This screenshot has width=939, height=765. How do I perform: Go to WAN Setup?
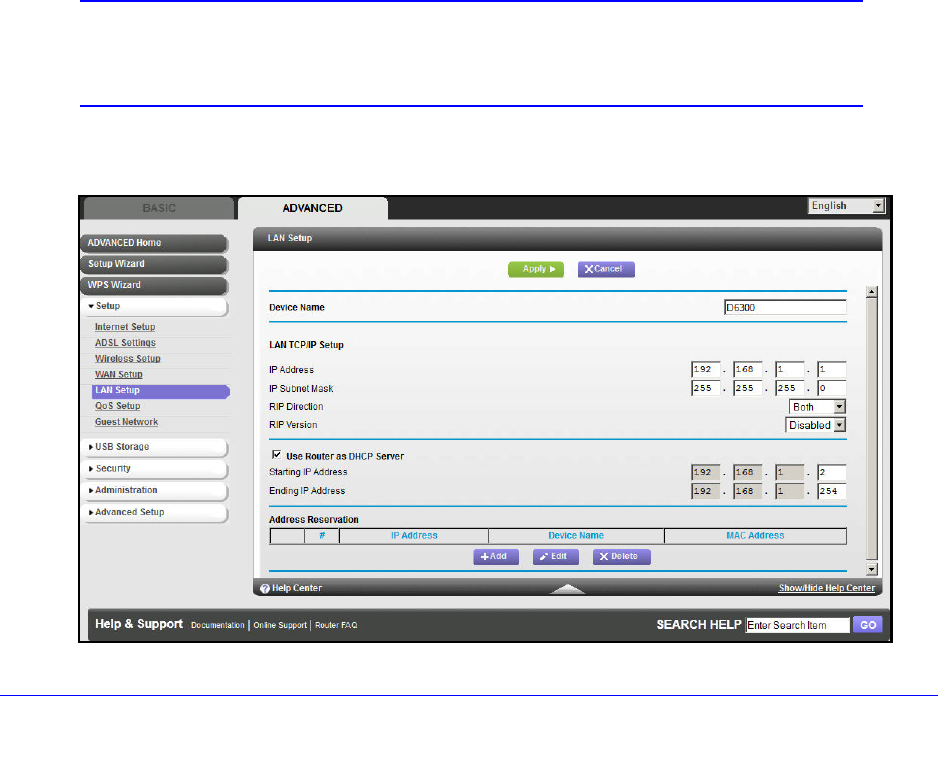click(x=119, y=374)
